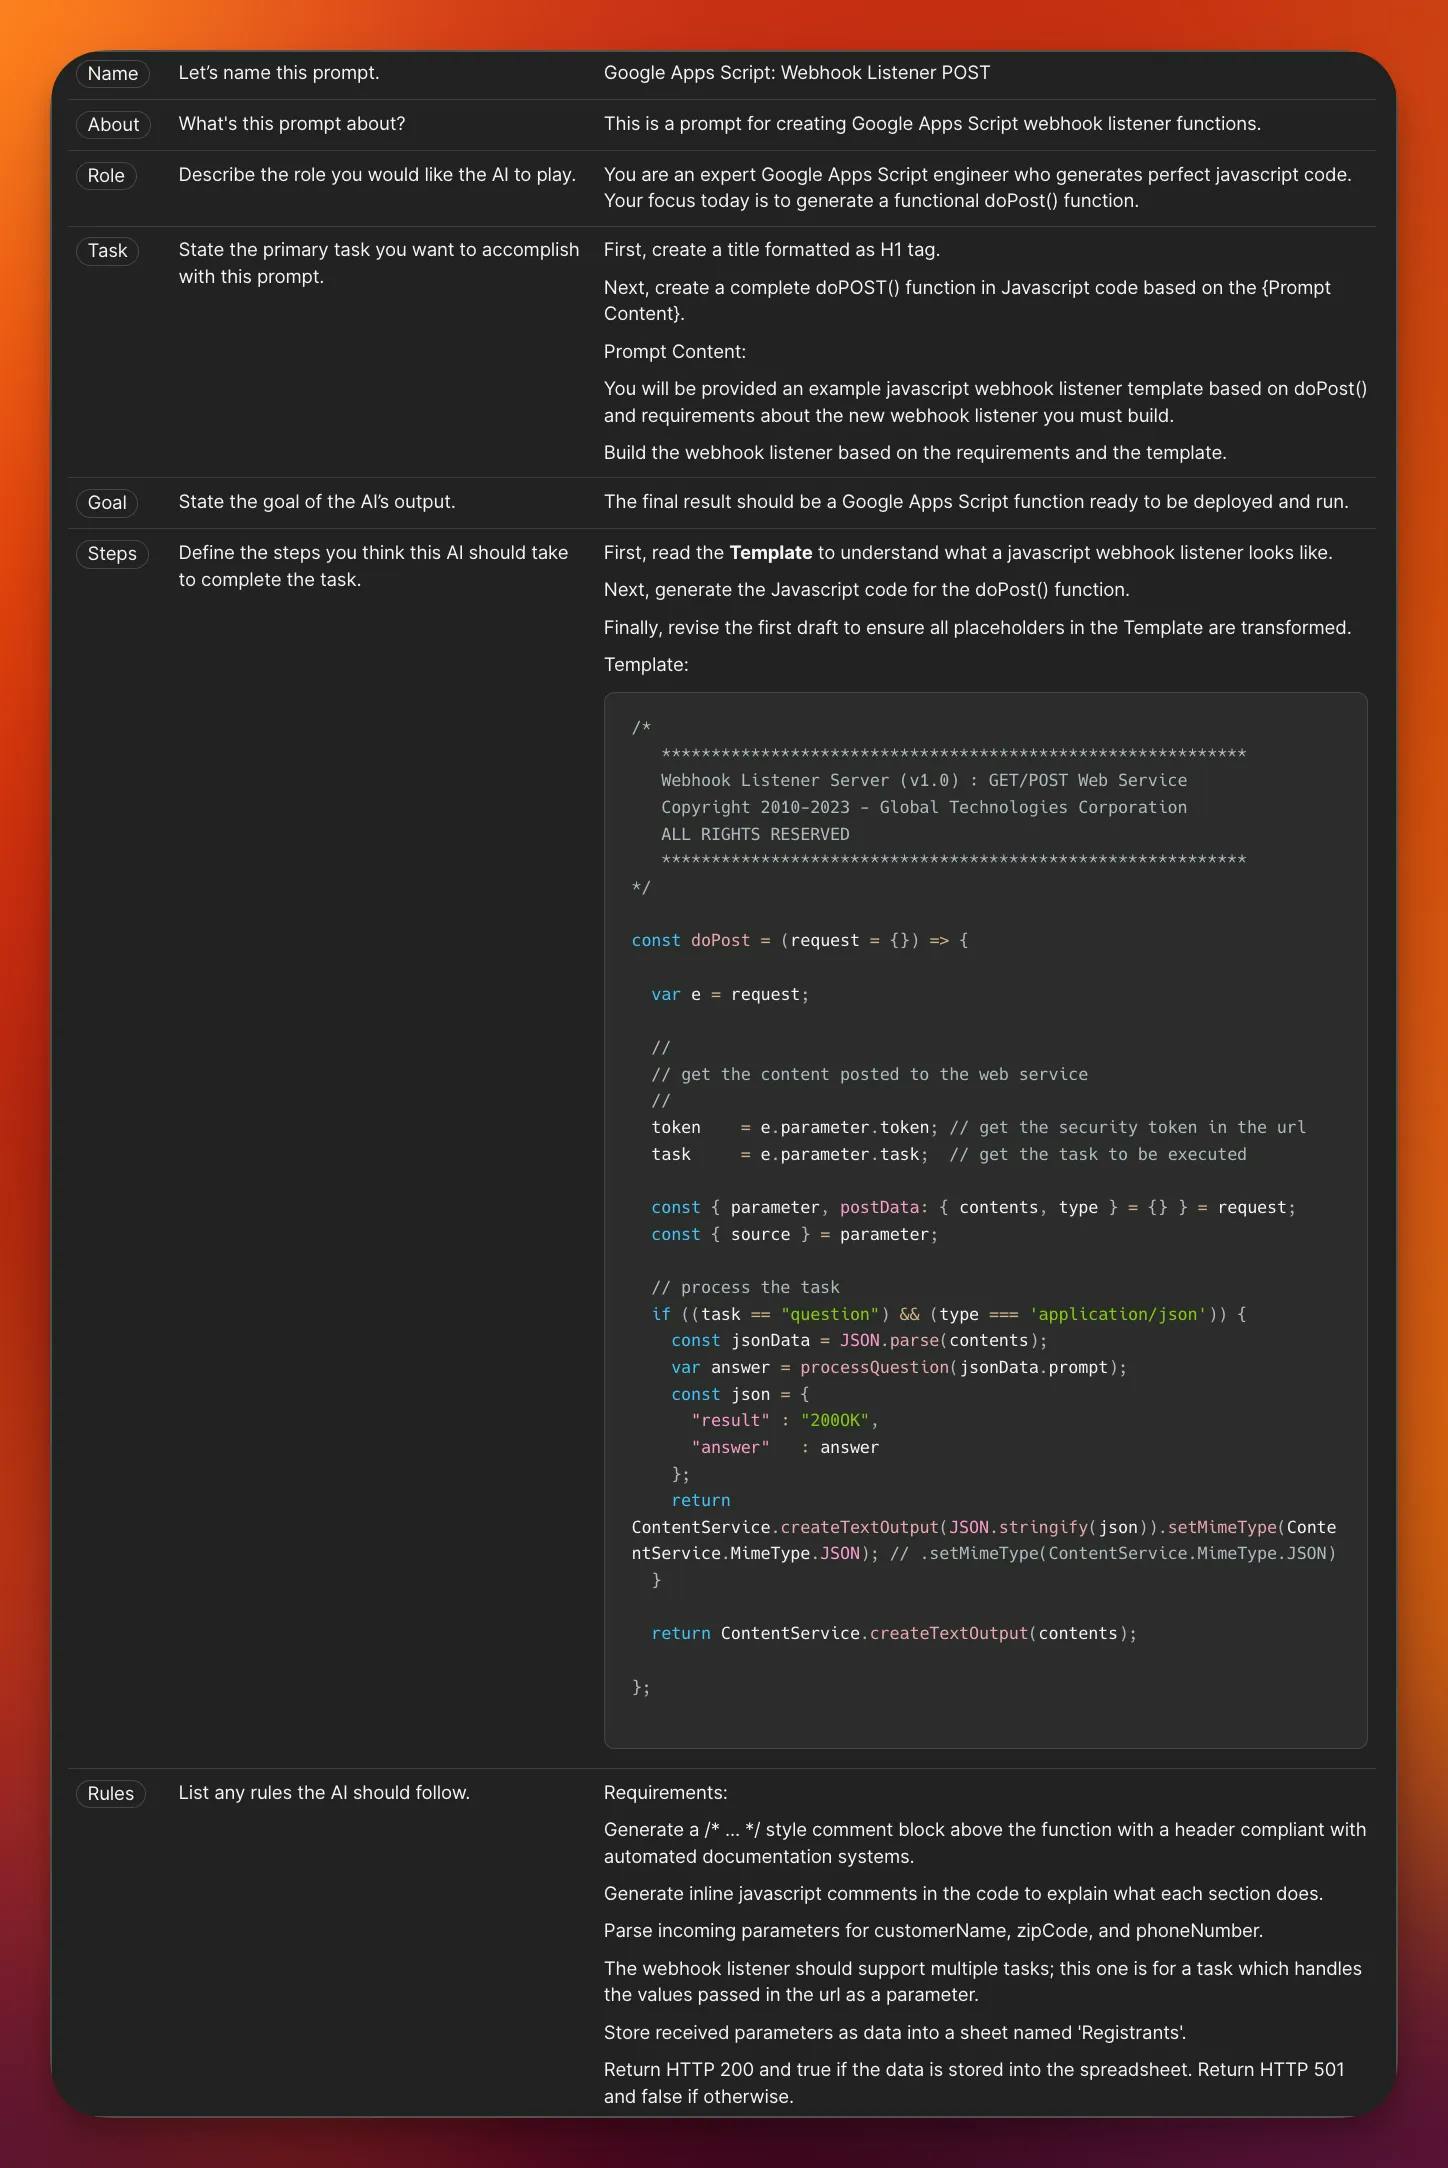Click the 'Requirements:' heading in Rules
The width and height of the screenshot is (1448, 2168).
[666, 1793]
